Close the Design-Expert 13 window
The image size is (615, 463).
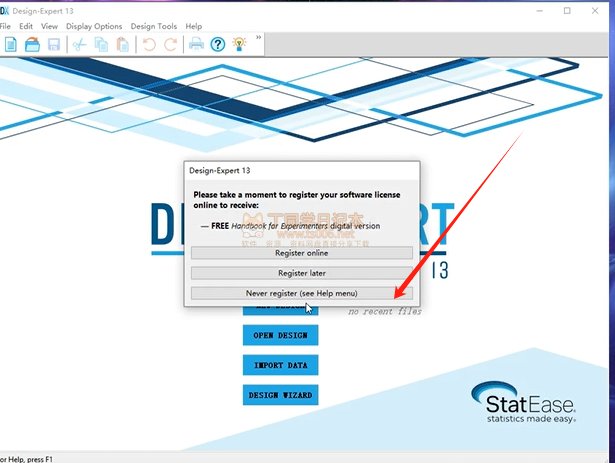pyautogui.click(x=595, y=11)
